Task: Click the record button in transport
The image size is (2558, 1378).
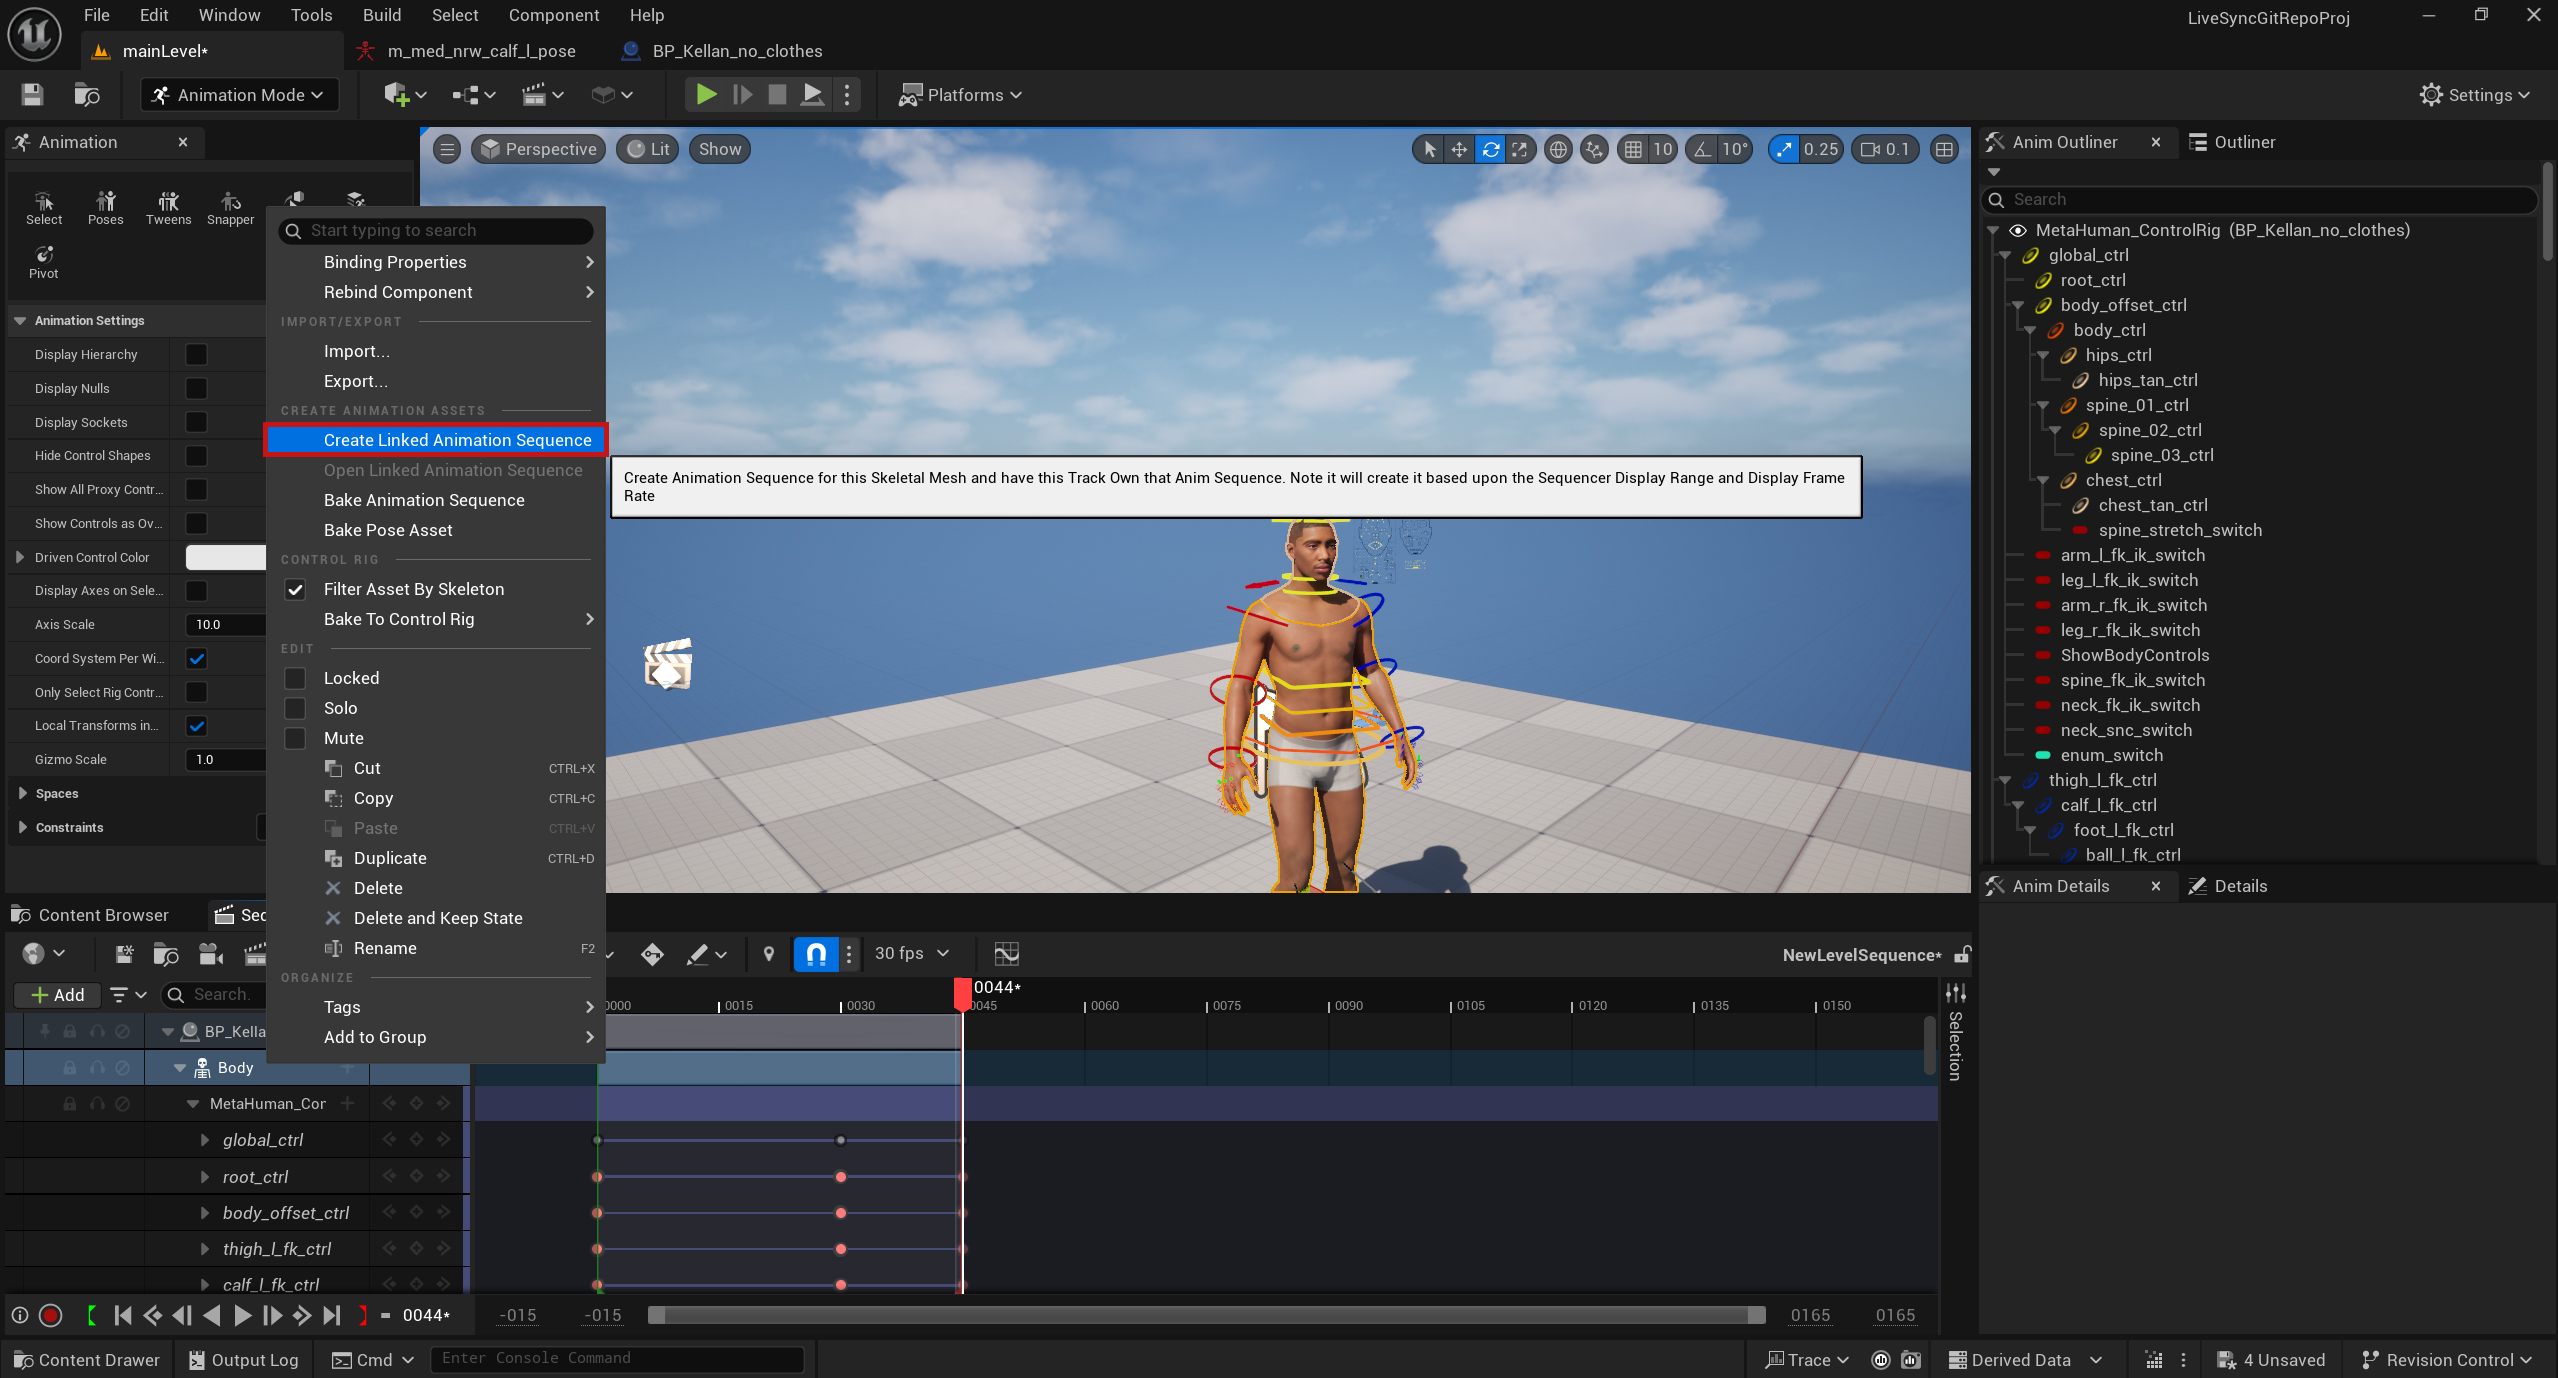Action: [x=50, y=1315]
